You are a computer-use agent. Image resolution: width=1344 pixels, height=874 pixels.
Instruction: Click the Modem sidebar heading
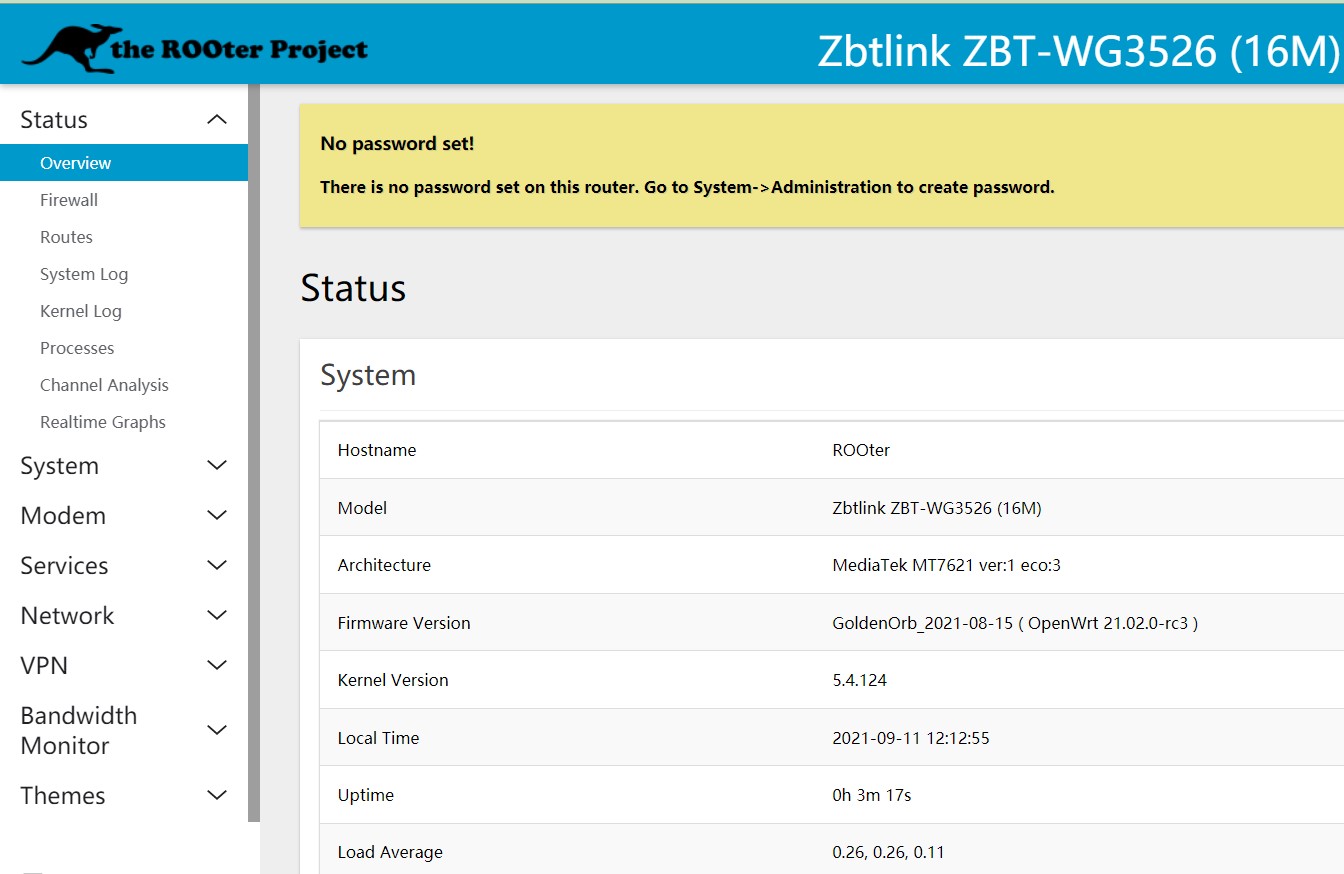pyautogui.click(x=63, y=516)
